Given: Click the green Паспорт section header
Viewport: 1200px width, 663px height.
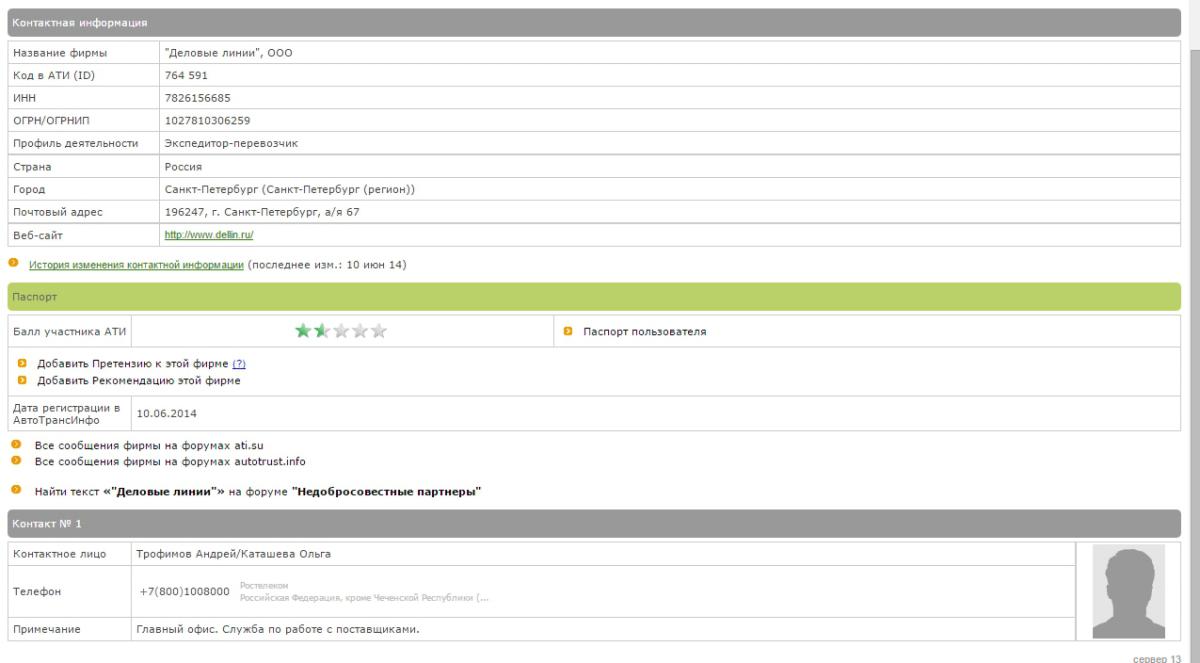Looking at the screenshot, I should click(x=594, y=297).
